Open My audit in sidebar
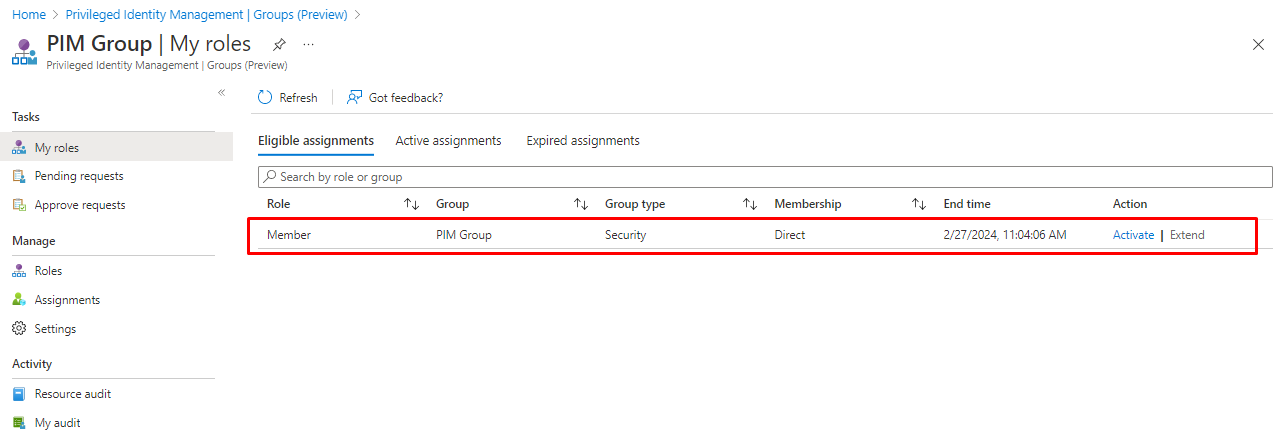This screenshot has width=1282, height=447. pyautogui.click(x=57, y=423)
